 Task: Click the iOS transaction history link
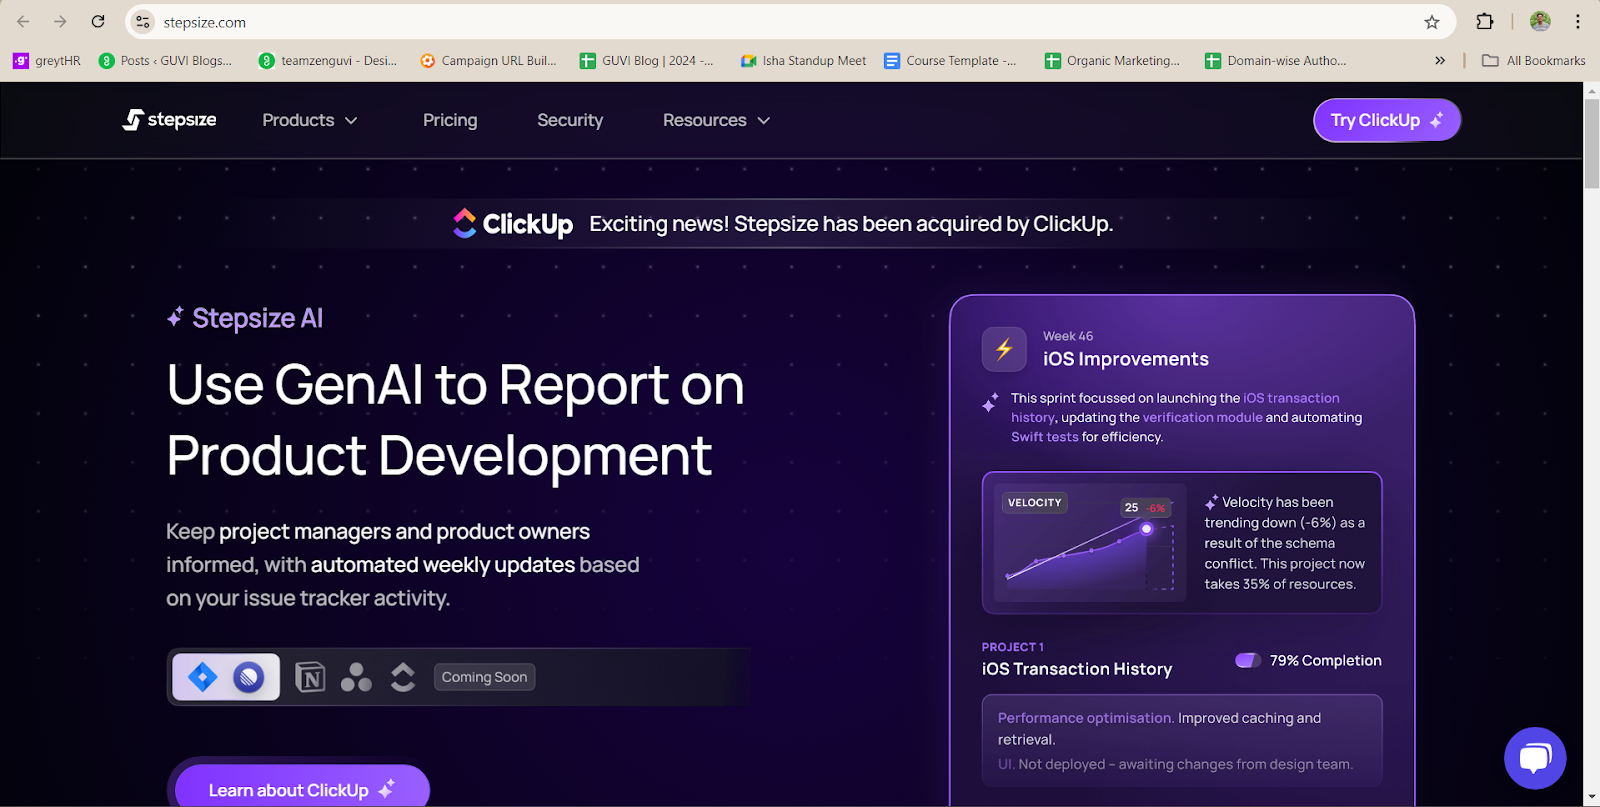(1291, 398)
